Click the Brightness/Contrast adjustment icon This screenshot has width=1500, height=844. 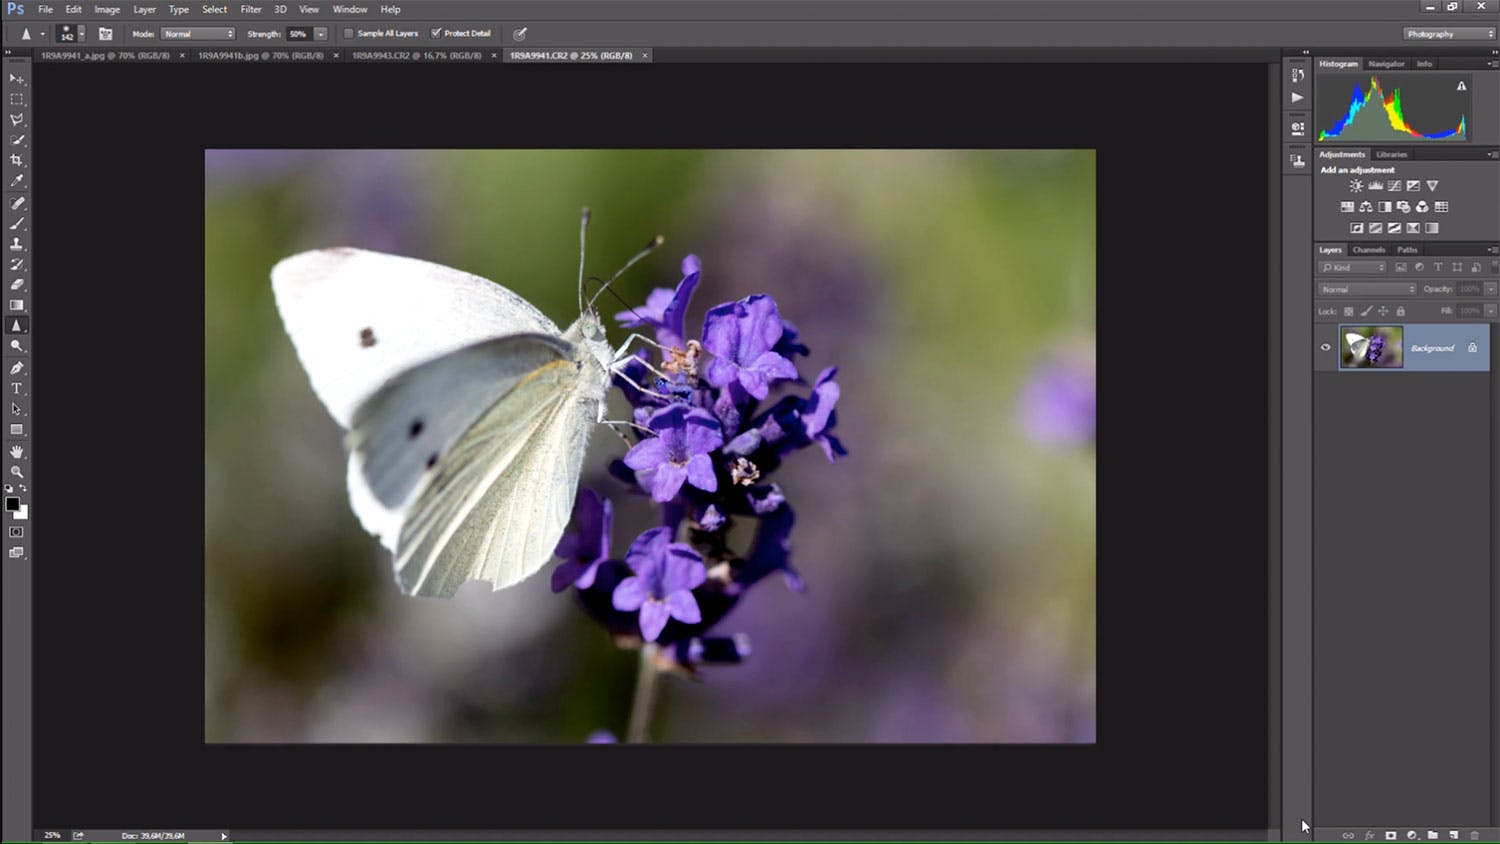1356,186
